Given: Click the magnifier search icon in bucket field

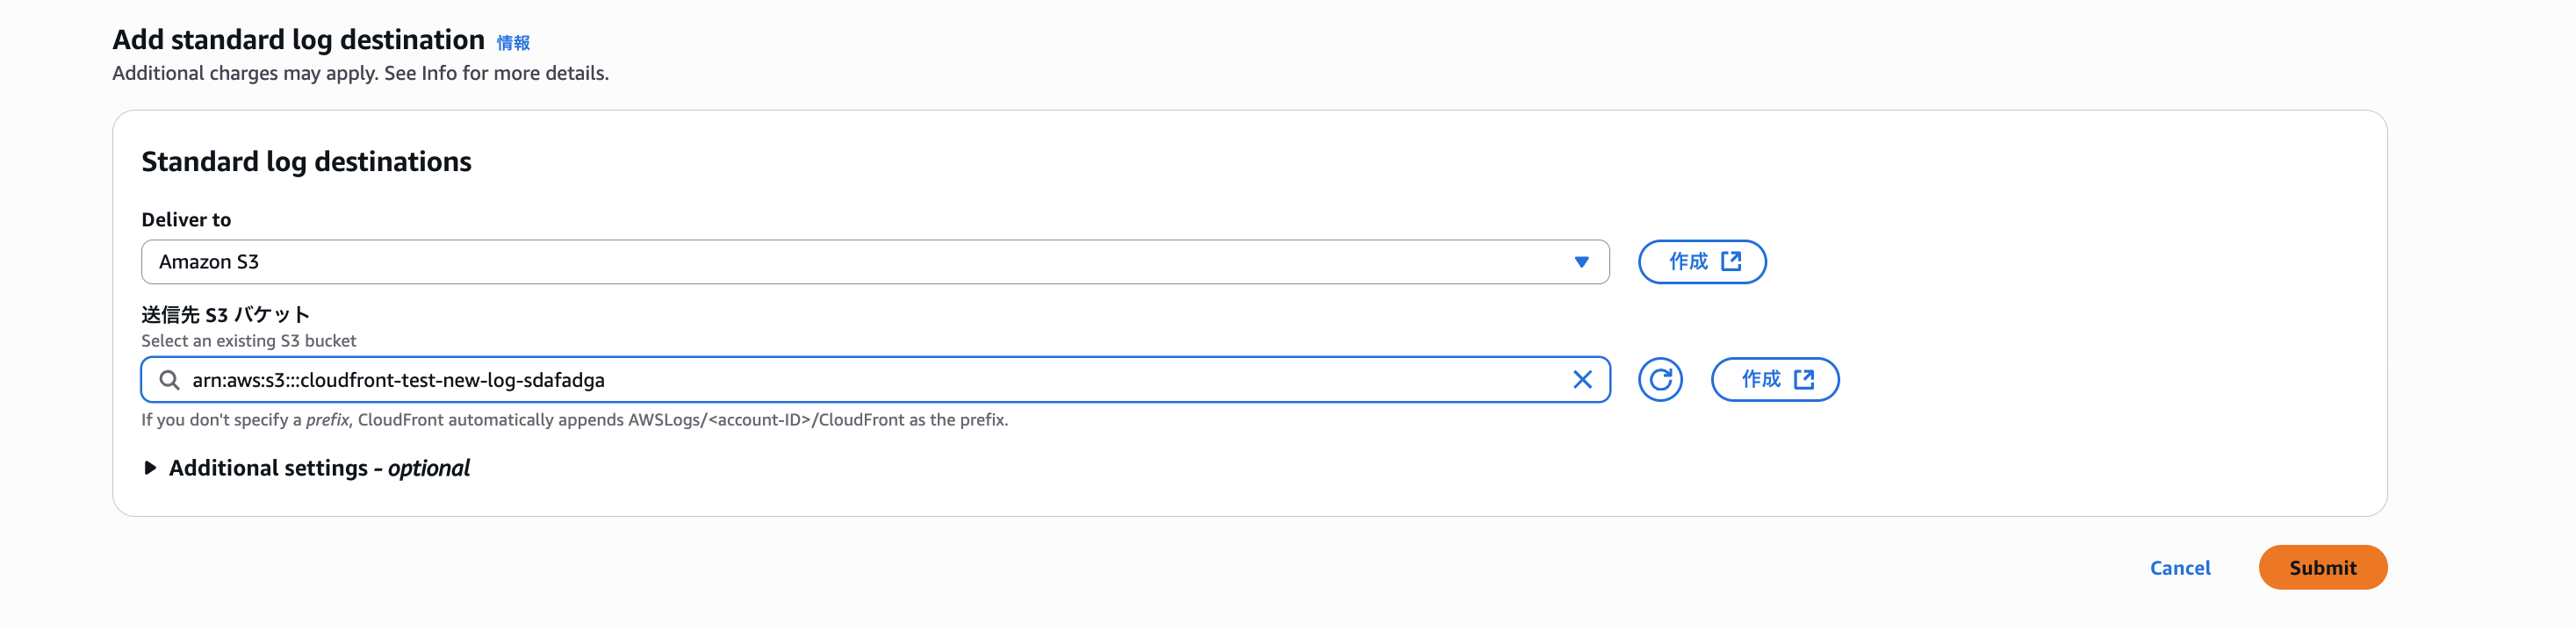Looking at the screenshot, I should tap(170, 380).
